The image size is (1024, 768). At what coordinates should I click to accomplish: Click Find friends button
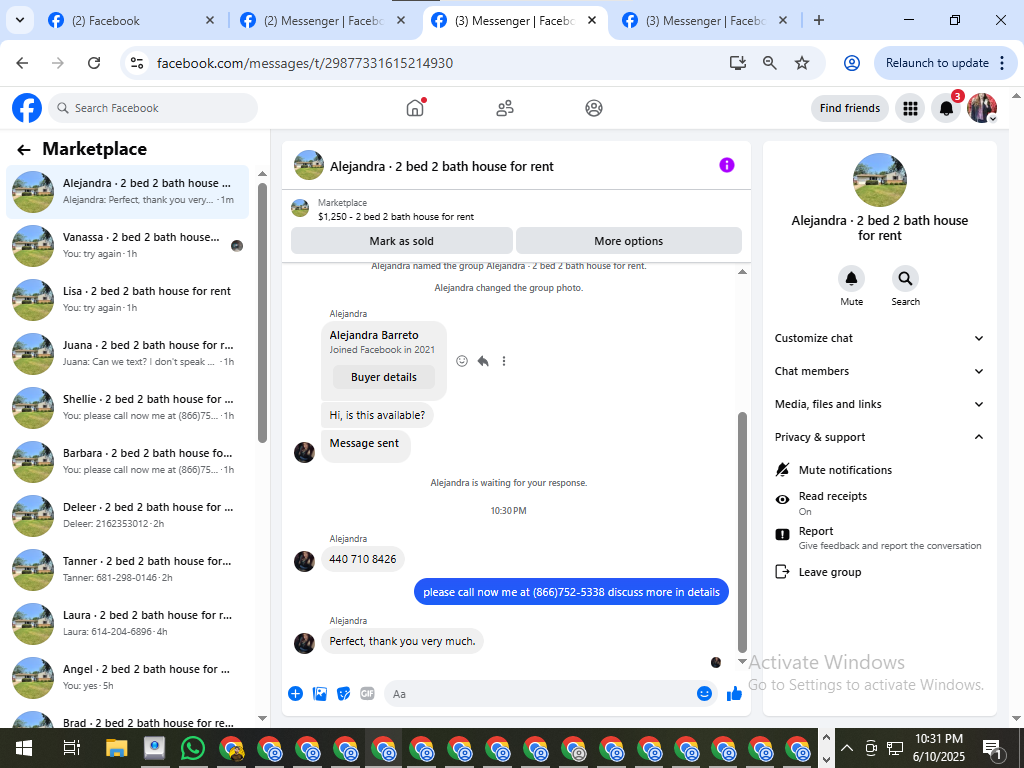click(850, 108)
